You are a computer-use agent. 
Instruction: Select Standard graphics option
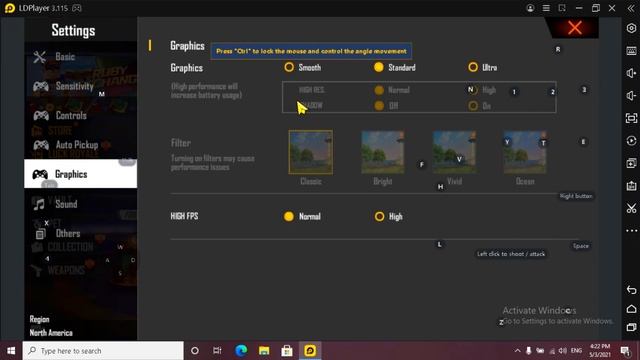pyautogui.click(x=379, y=67)
